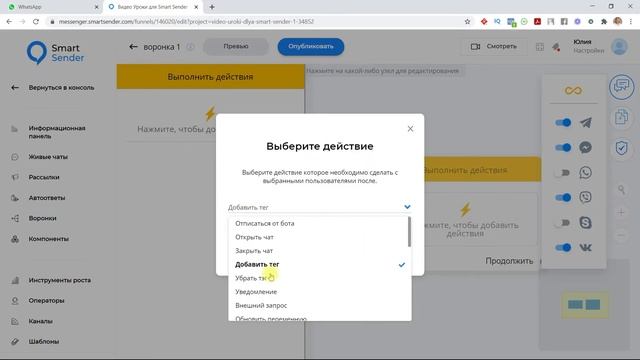
Task: Click the Настройки link under Юлия
Action: click(x=588, y=51)
